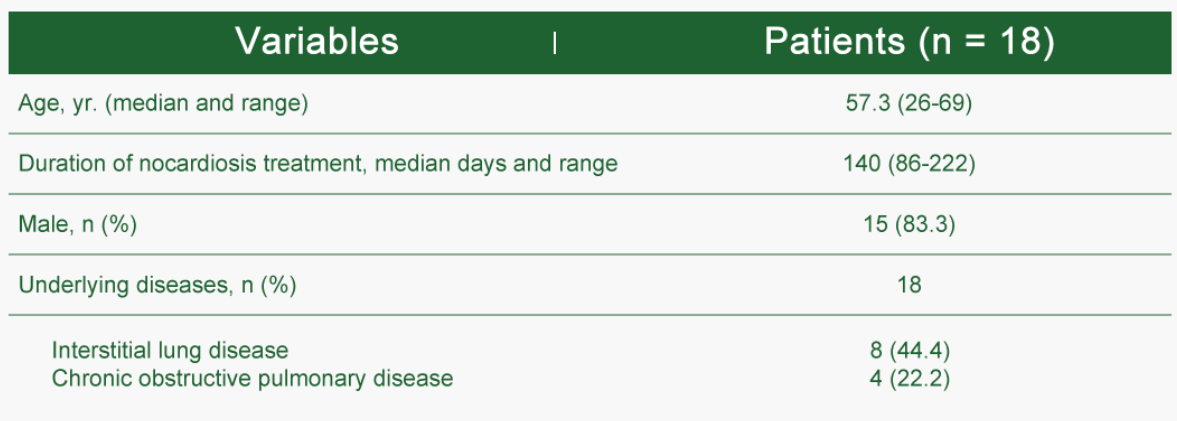
Task: Select the Age, yr. row label
Action: tap(163, 104)
